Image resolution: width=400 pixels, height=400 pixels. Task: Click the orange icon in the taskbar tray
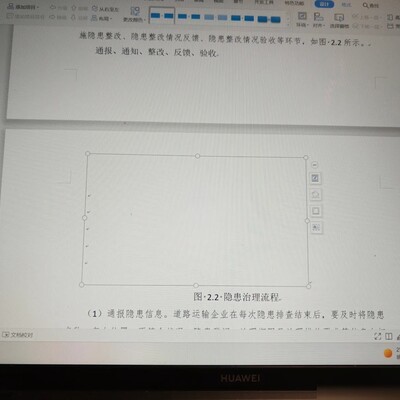point(388,353)
